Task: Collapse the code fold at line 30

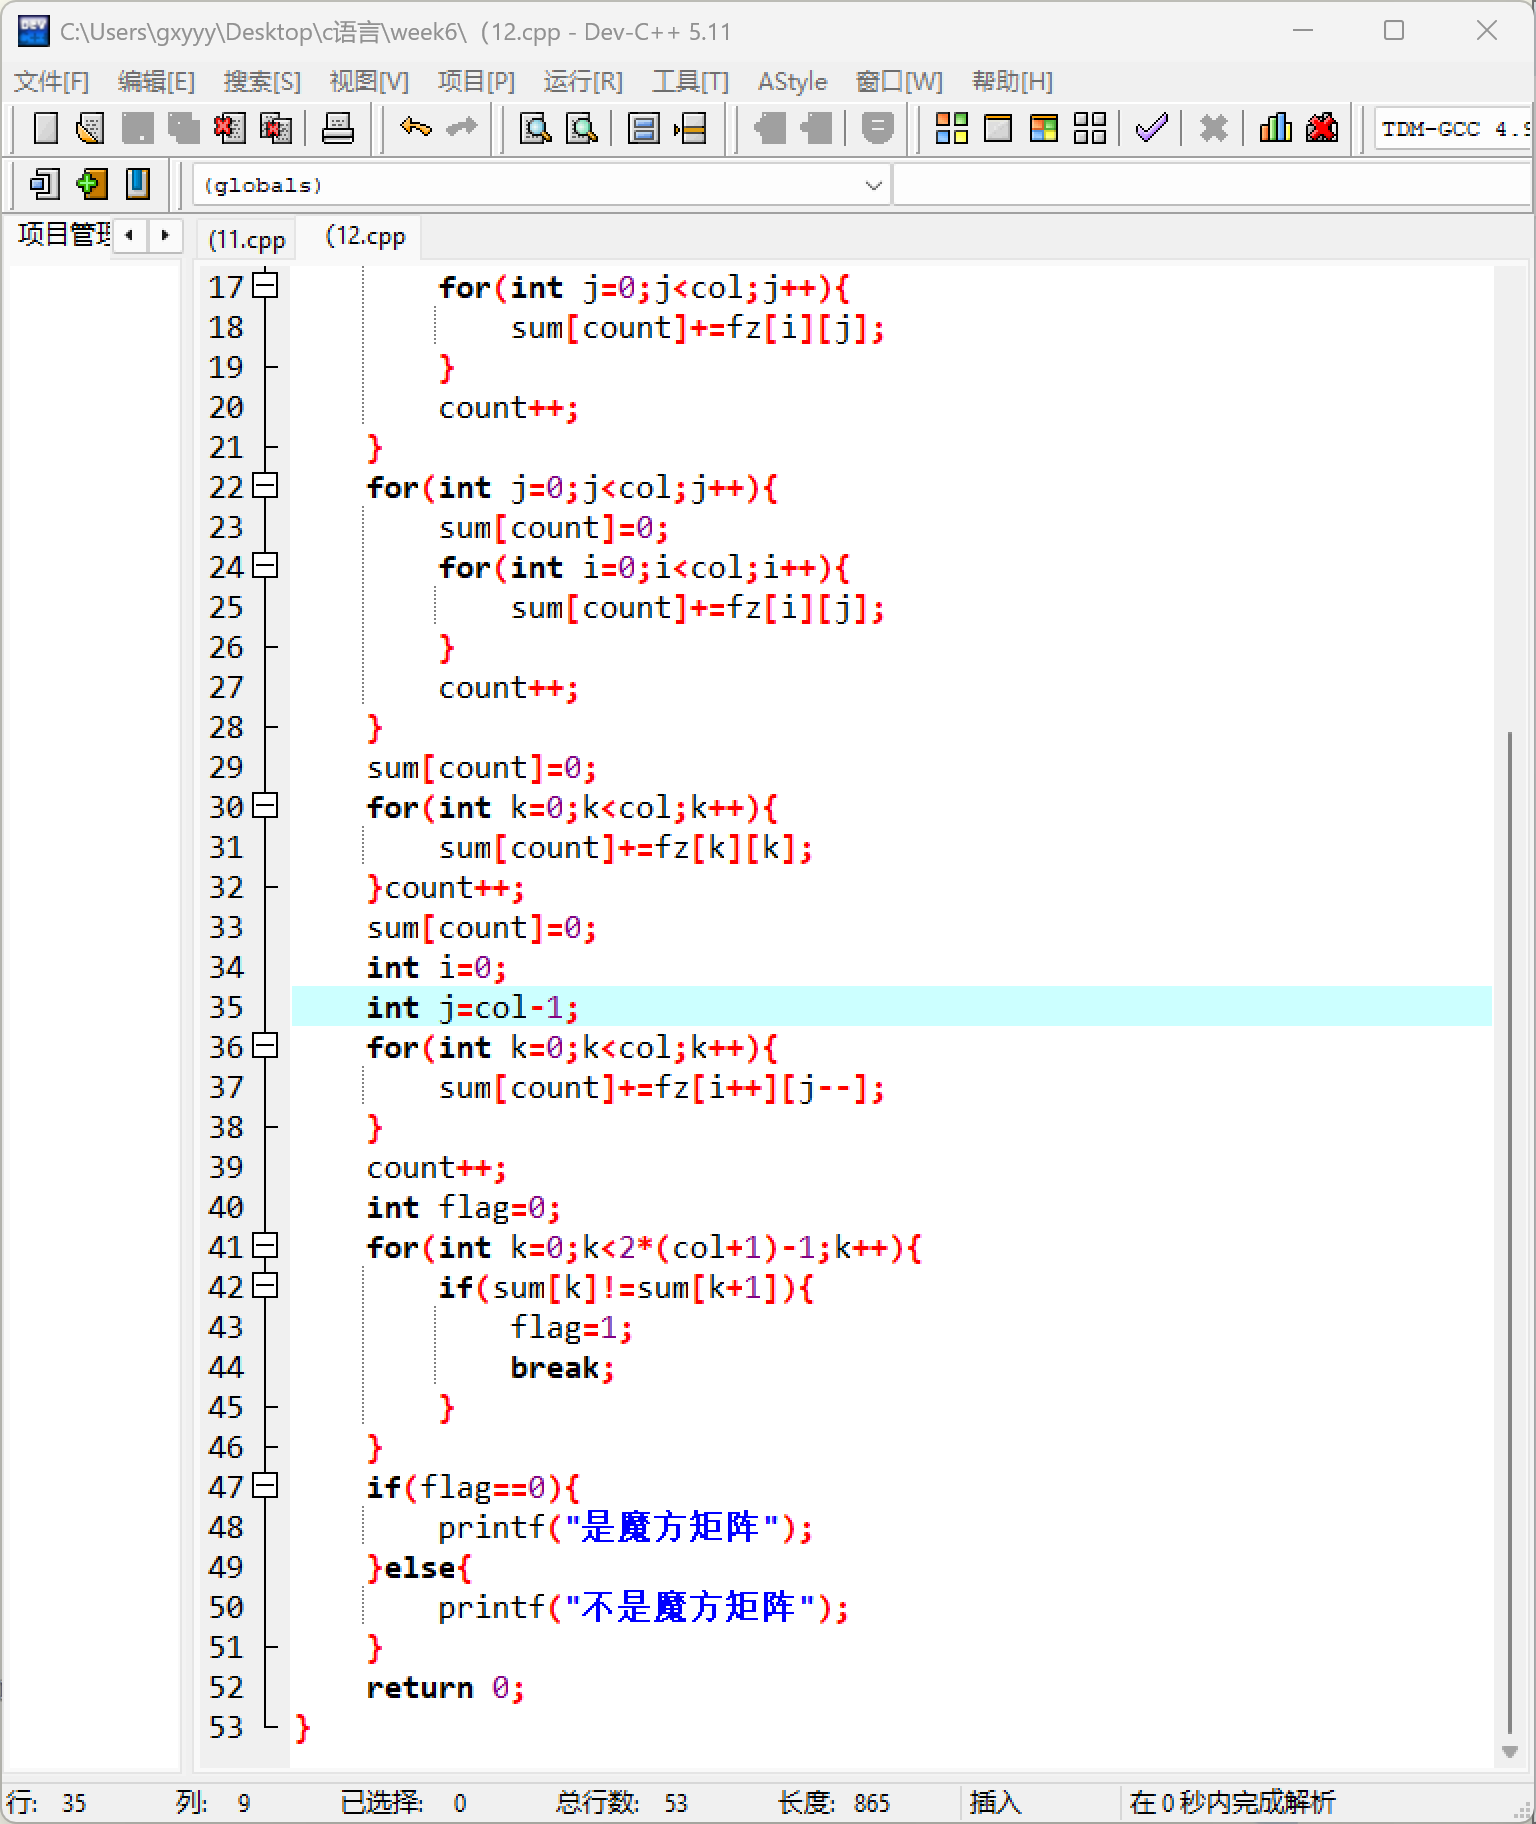Action: coord(265,806)
